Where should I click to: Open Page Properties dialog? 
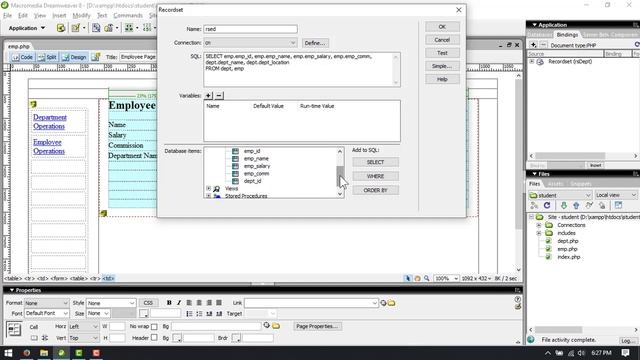[317, 326]
